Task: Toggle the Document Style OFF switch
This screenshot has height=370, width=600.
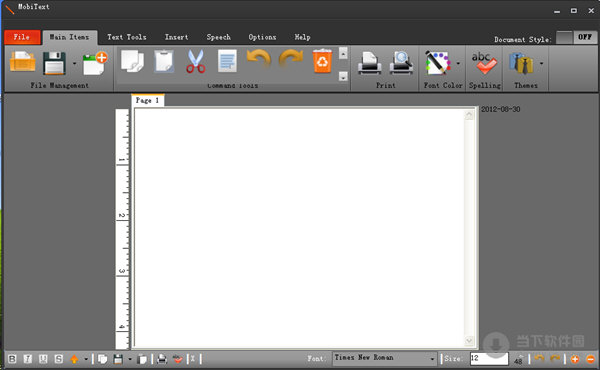Action: click(576, 37)
